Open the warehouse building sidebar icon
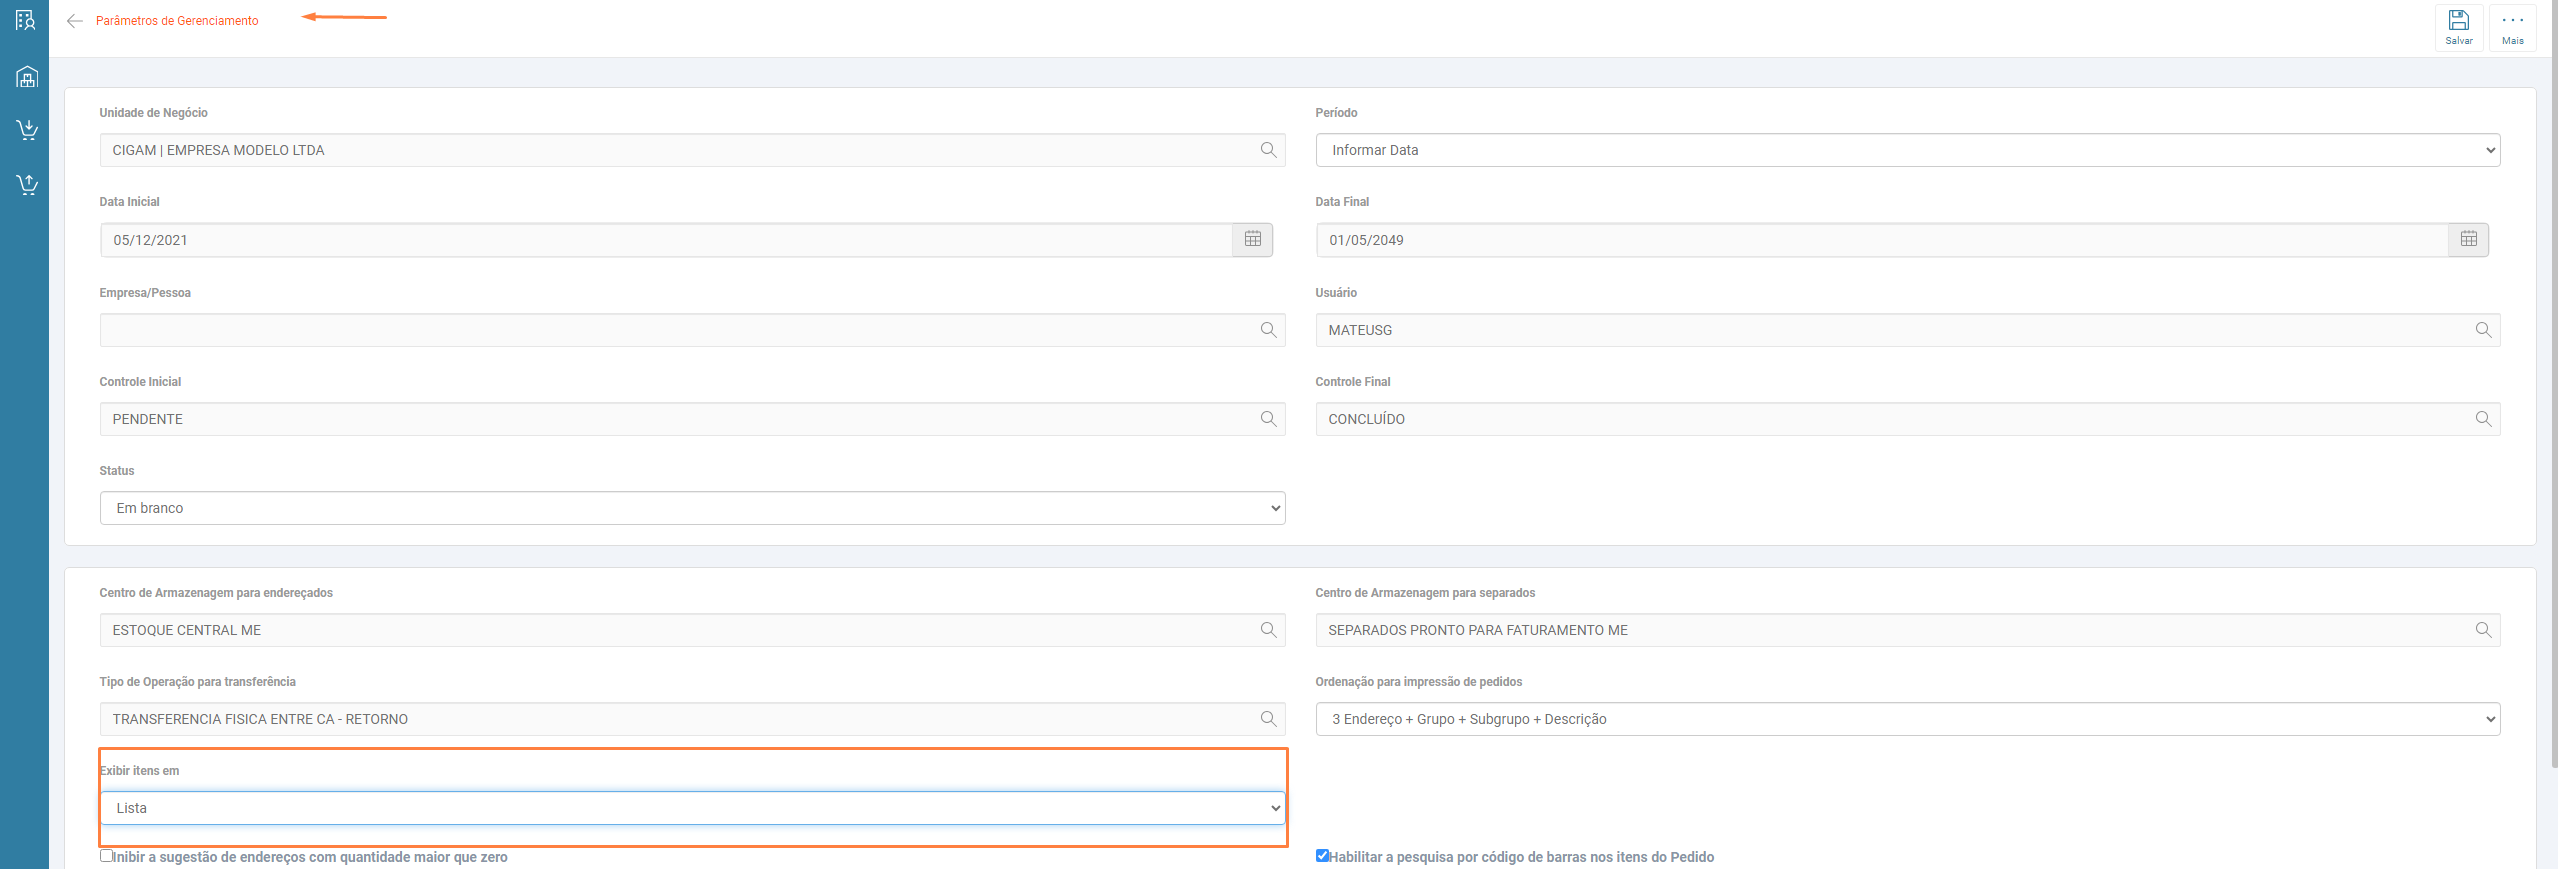This screenshot has width=2558, height=869. pos(27,77)
